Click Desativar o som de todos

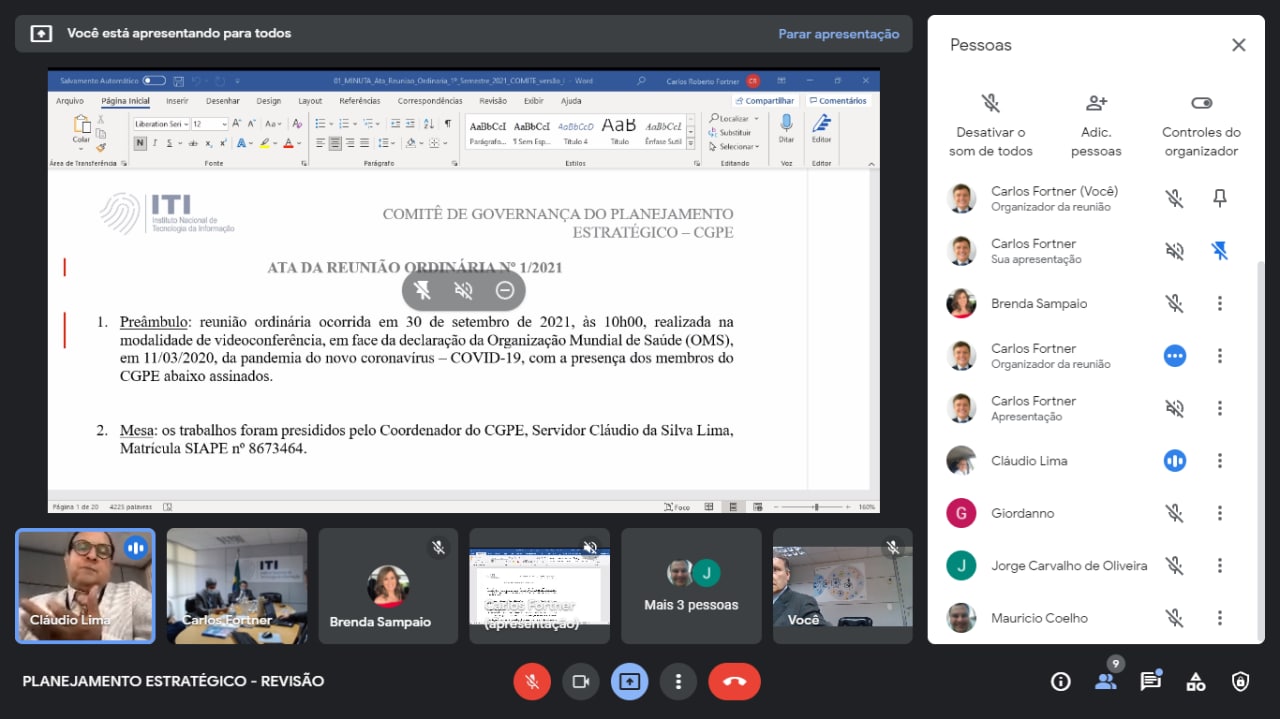[x=990, y=127]
